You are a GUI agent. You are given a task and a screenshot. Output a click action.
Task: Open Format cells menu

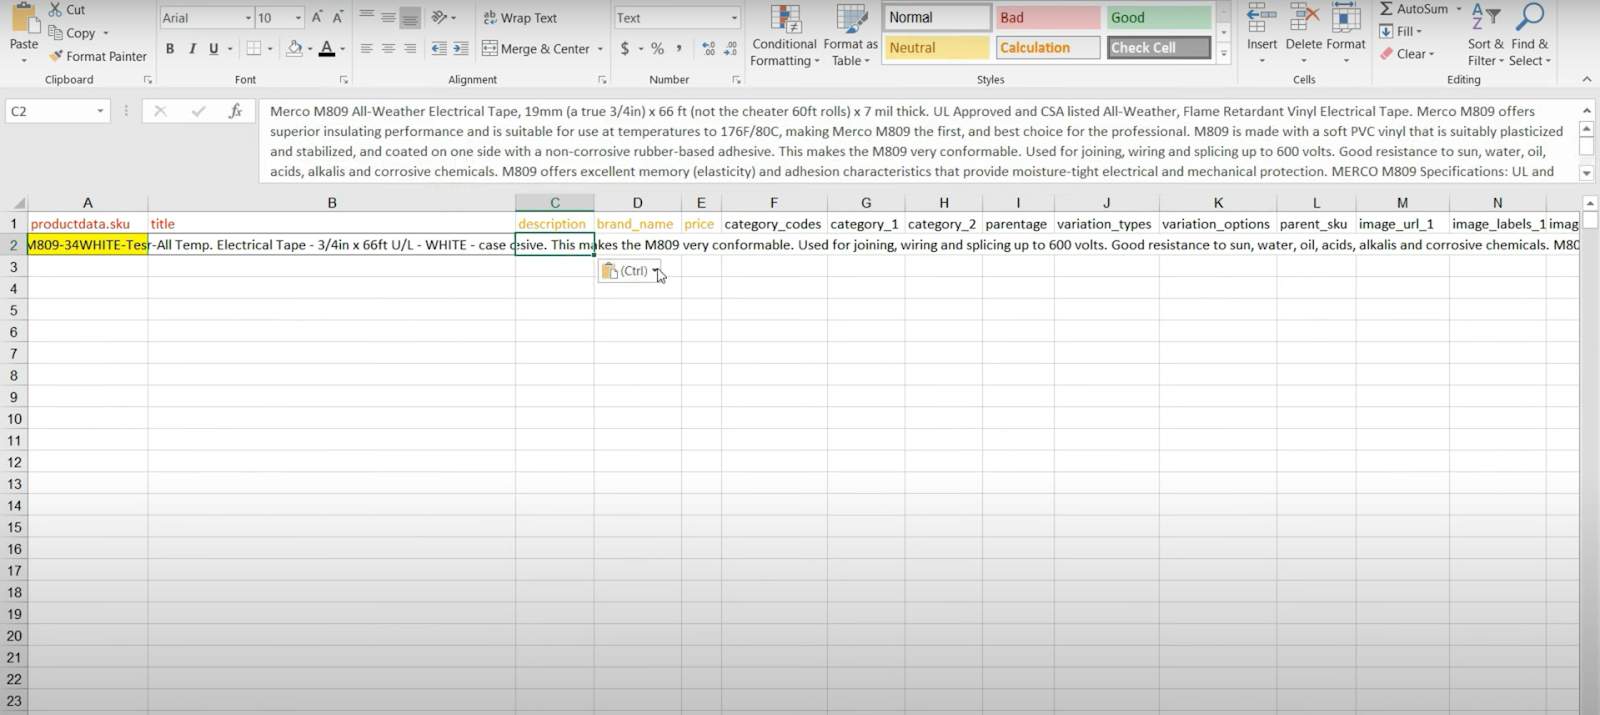[x=1345, y=35]
